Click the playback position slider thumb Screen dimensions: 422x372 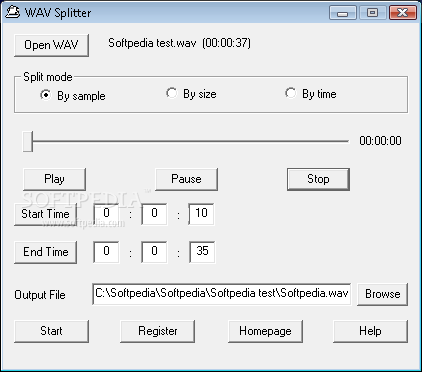click(x=28, y=141)
